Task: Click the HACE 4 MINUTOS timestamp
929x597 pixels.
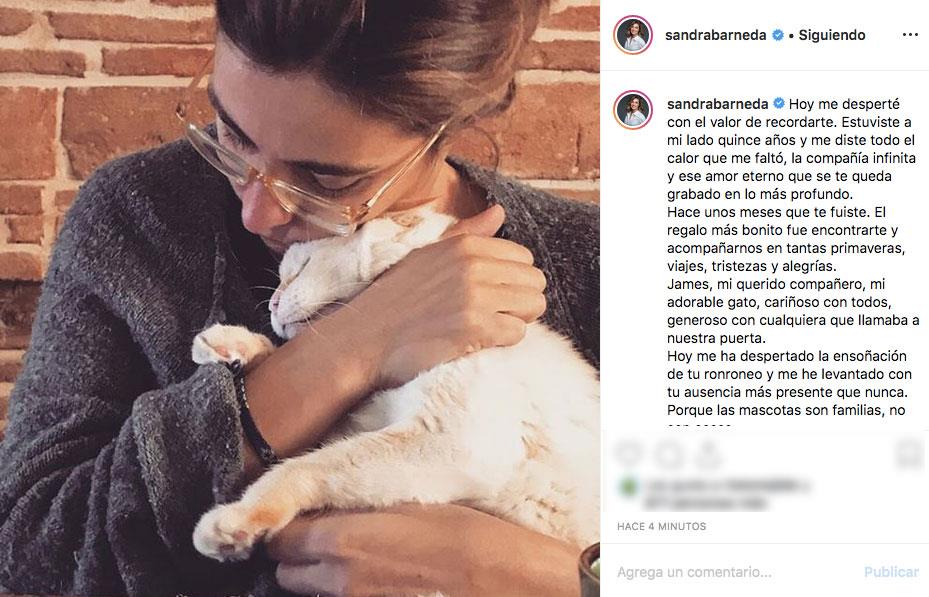Action: (x=661, y=526)
